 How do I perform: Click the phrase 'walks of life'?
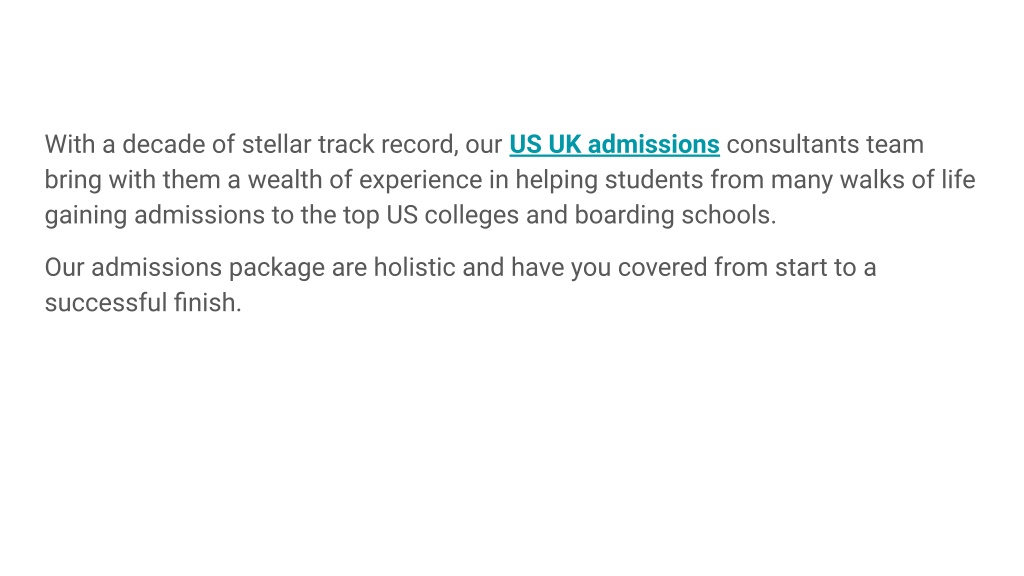click(x=907, y=180)
